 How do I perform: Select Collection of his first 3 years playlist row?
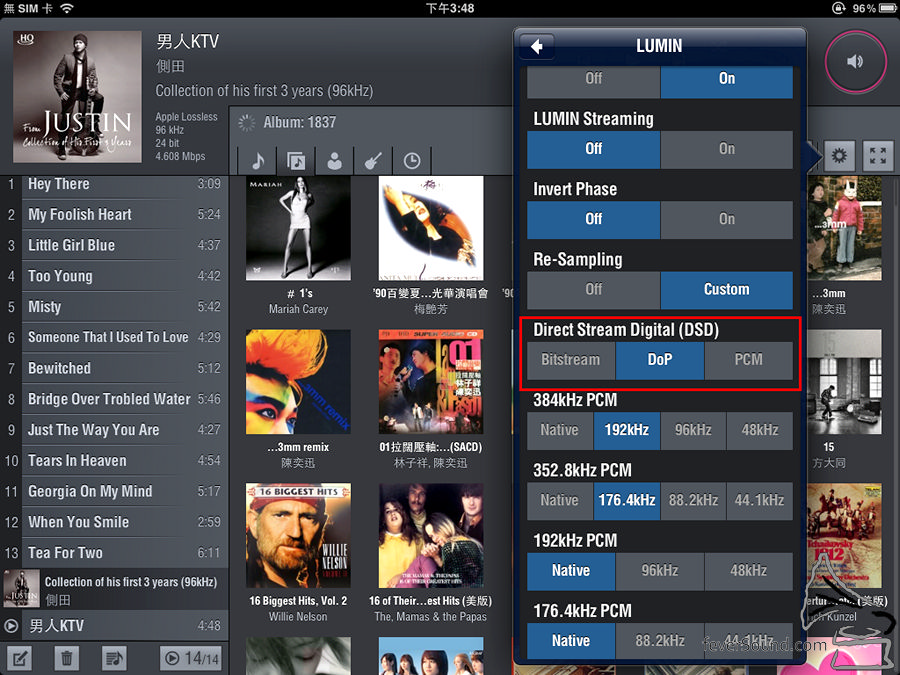tap(114, 589)
